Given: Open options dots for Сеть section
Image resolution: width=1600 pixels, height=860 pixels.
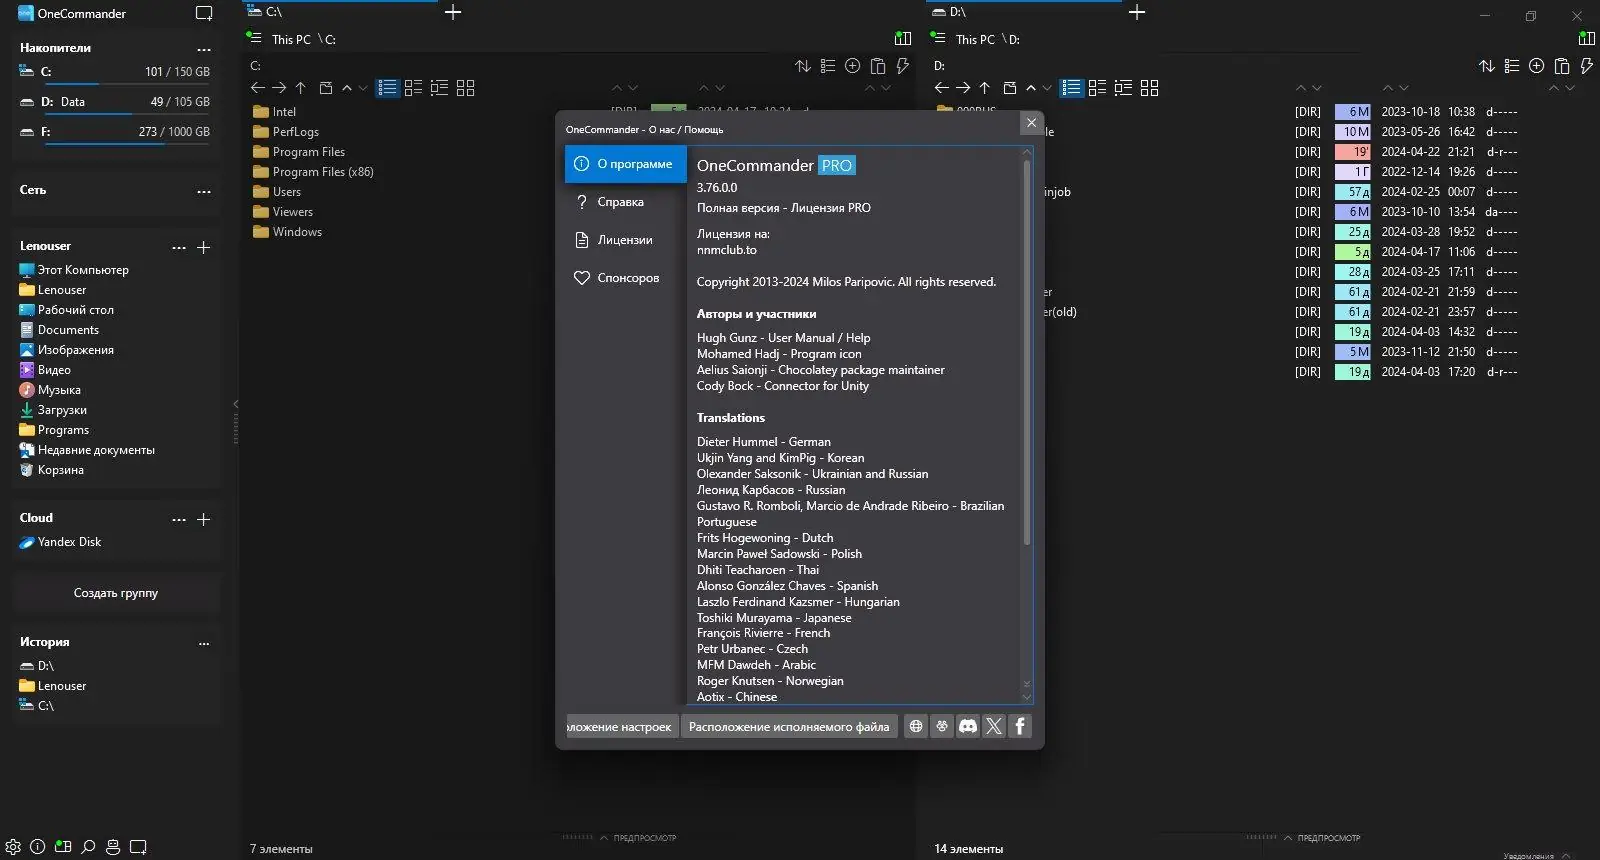Looking at the screenshot, I should pos(204,191).
